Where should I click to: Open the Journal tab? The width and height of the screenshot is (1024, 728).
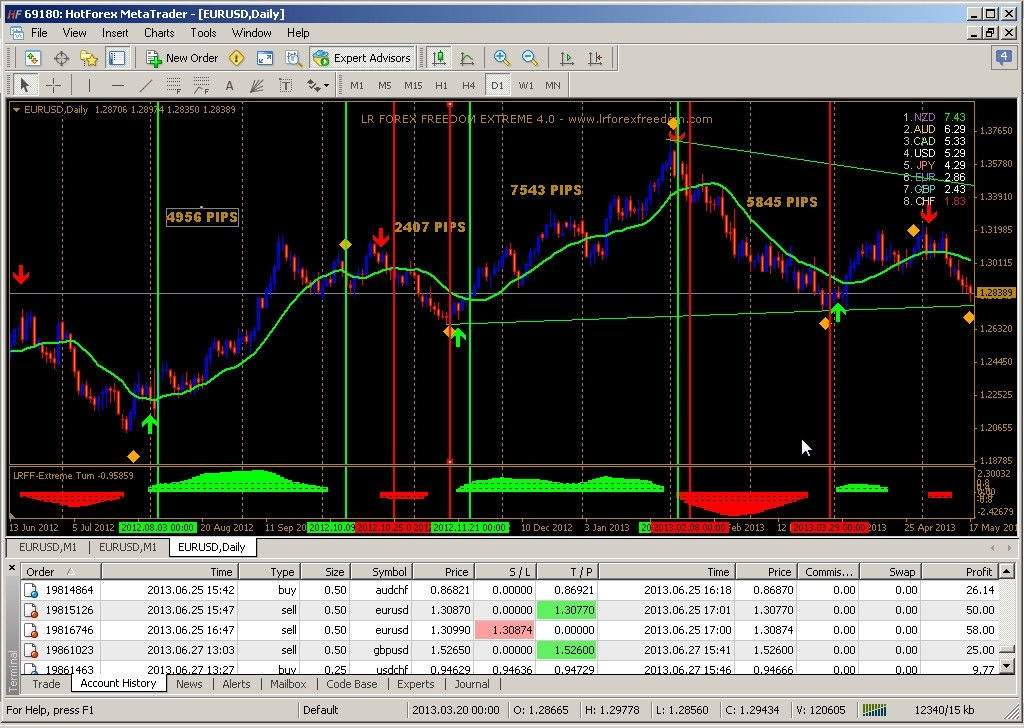[472, 684]
